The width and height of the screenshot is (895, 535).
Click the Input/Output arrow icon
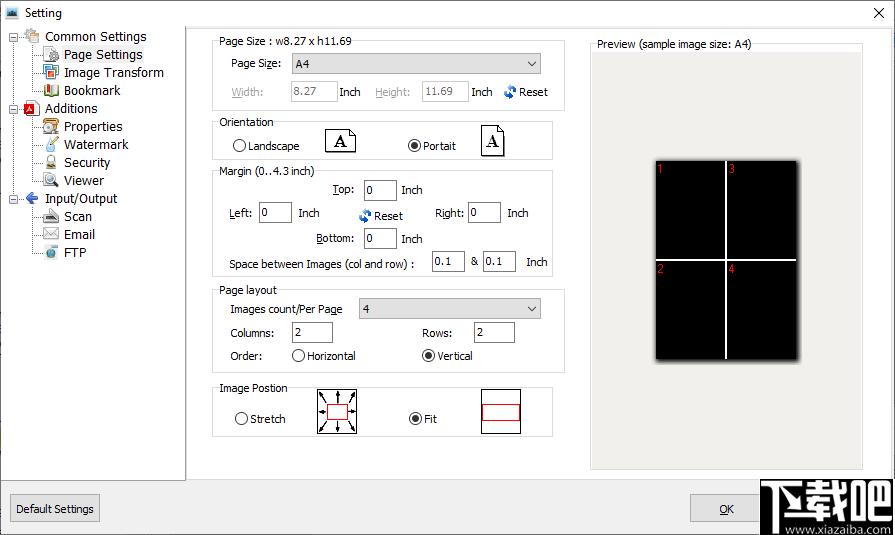[32, 198]
